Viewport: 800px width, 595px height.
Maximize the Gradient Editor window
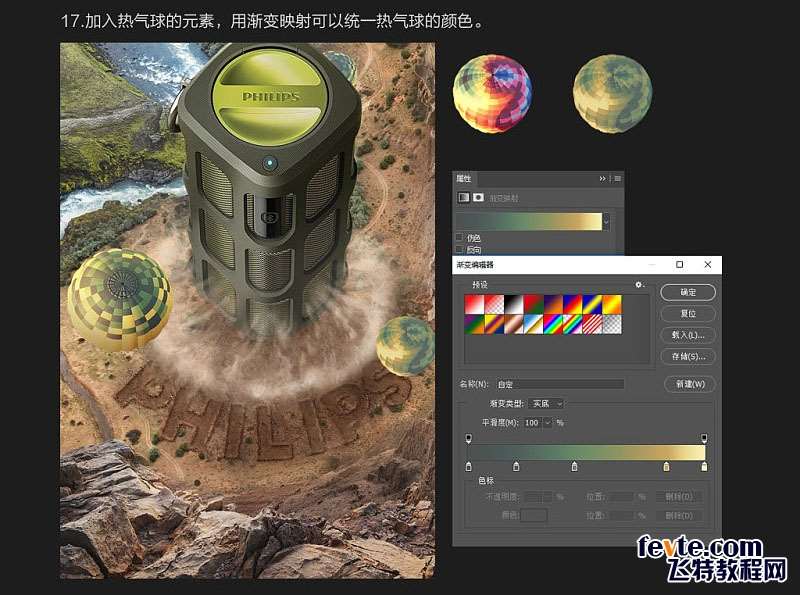(680, 264)
